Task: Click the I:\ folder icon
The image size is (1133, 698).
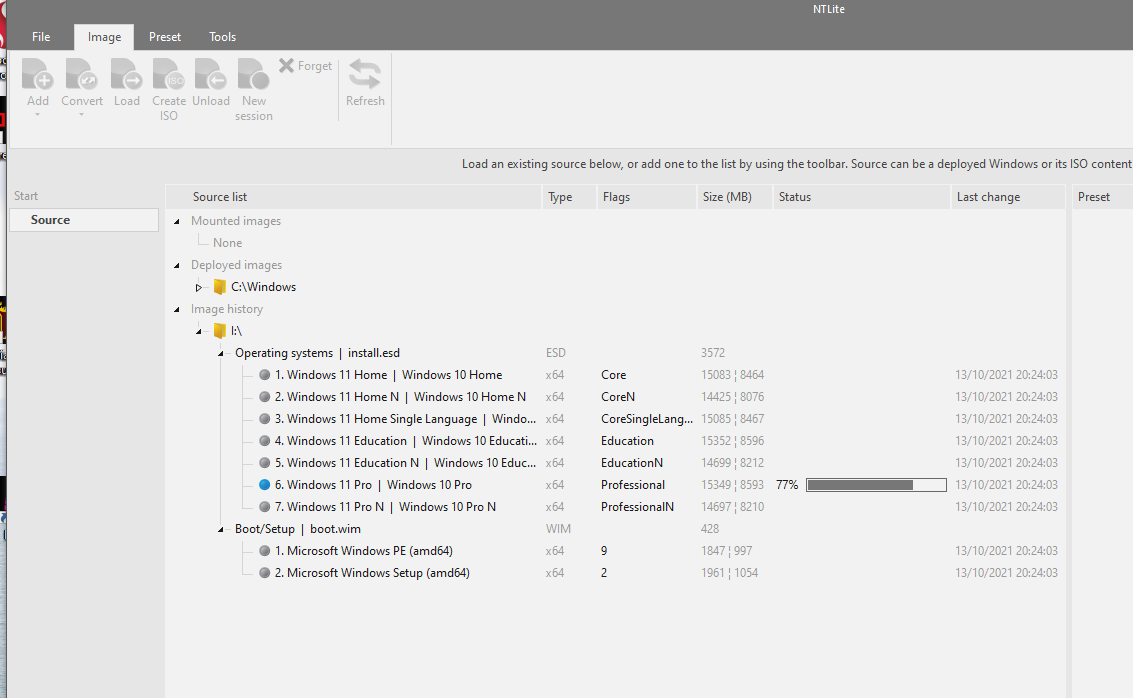Action: [x=220, y=331]
